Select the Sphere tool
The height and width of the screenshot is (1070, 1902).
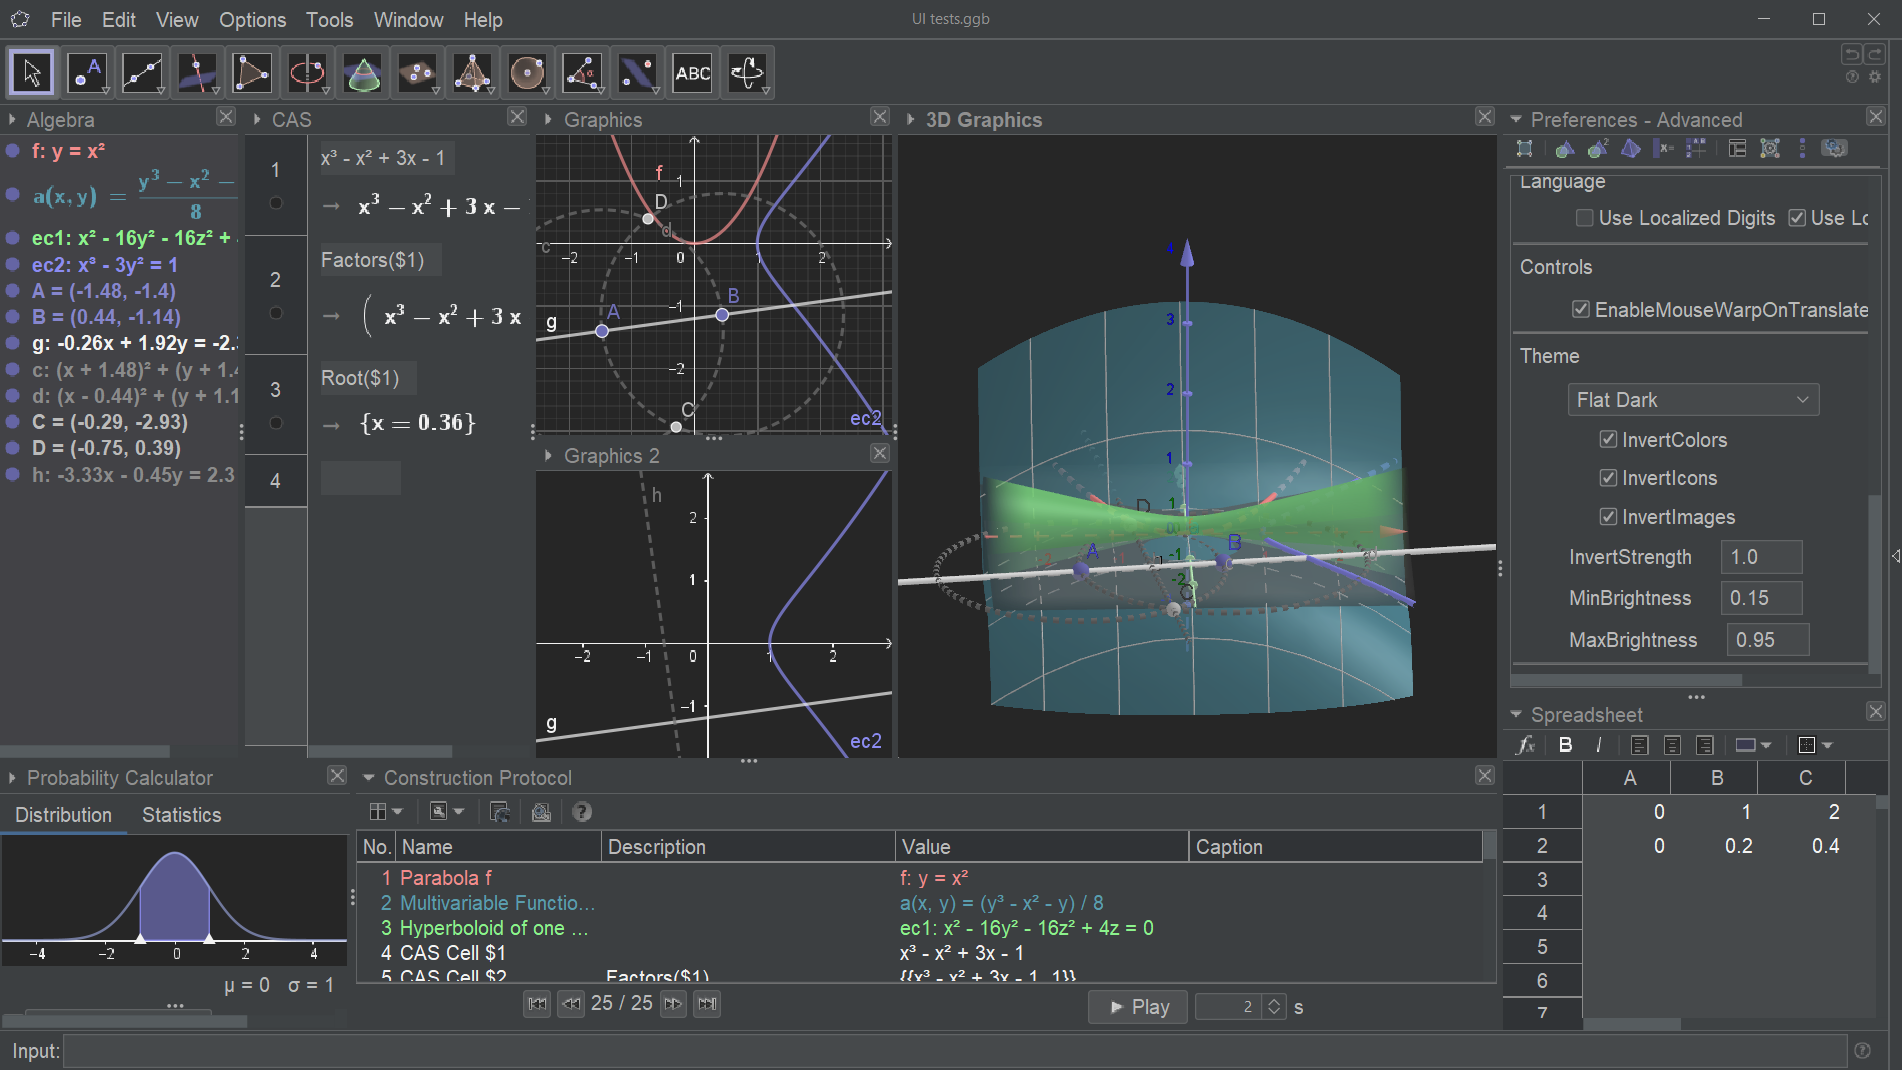527,73
